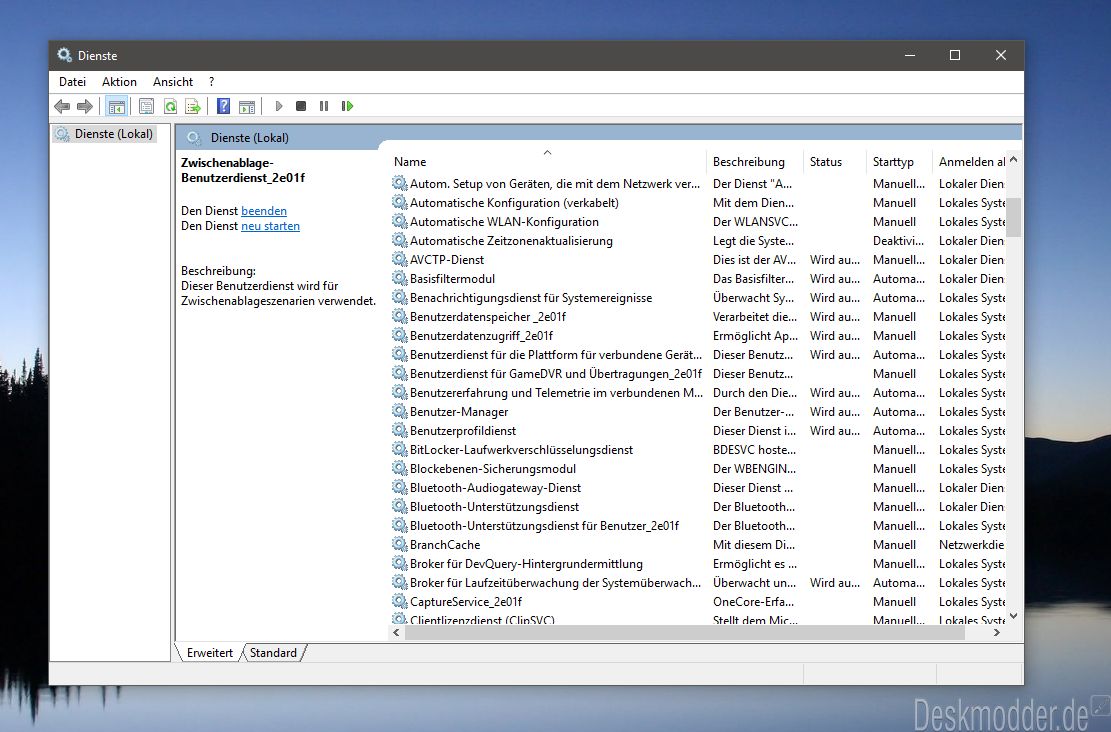Switch to the Standard tab

[273, 653]
